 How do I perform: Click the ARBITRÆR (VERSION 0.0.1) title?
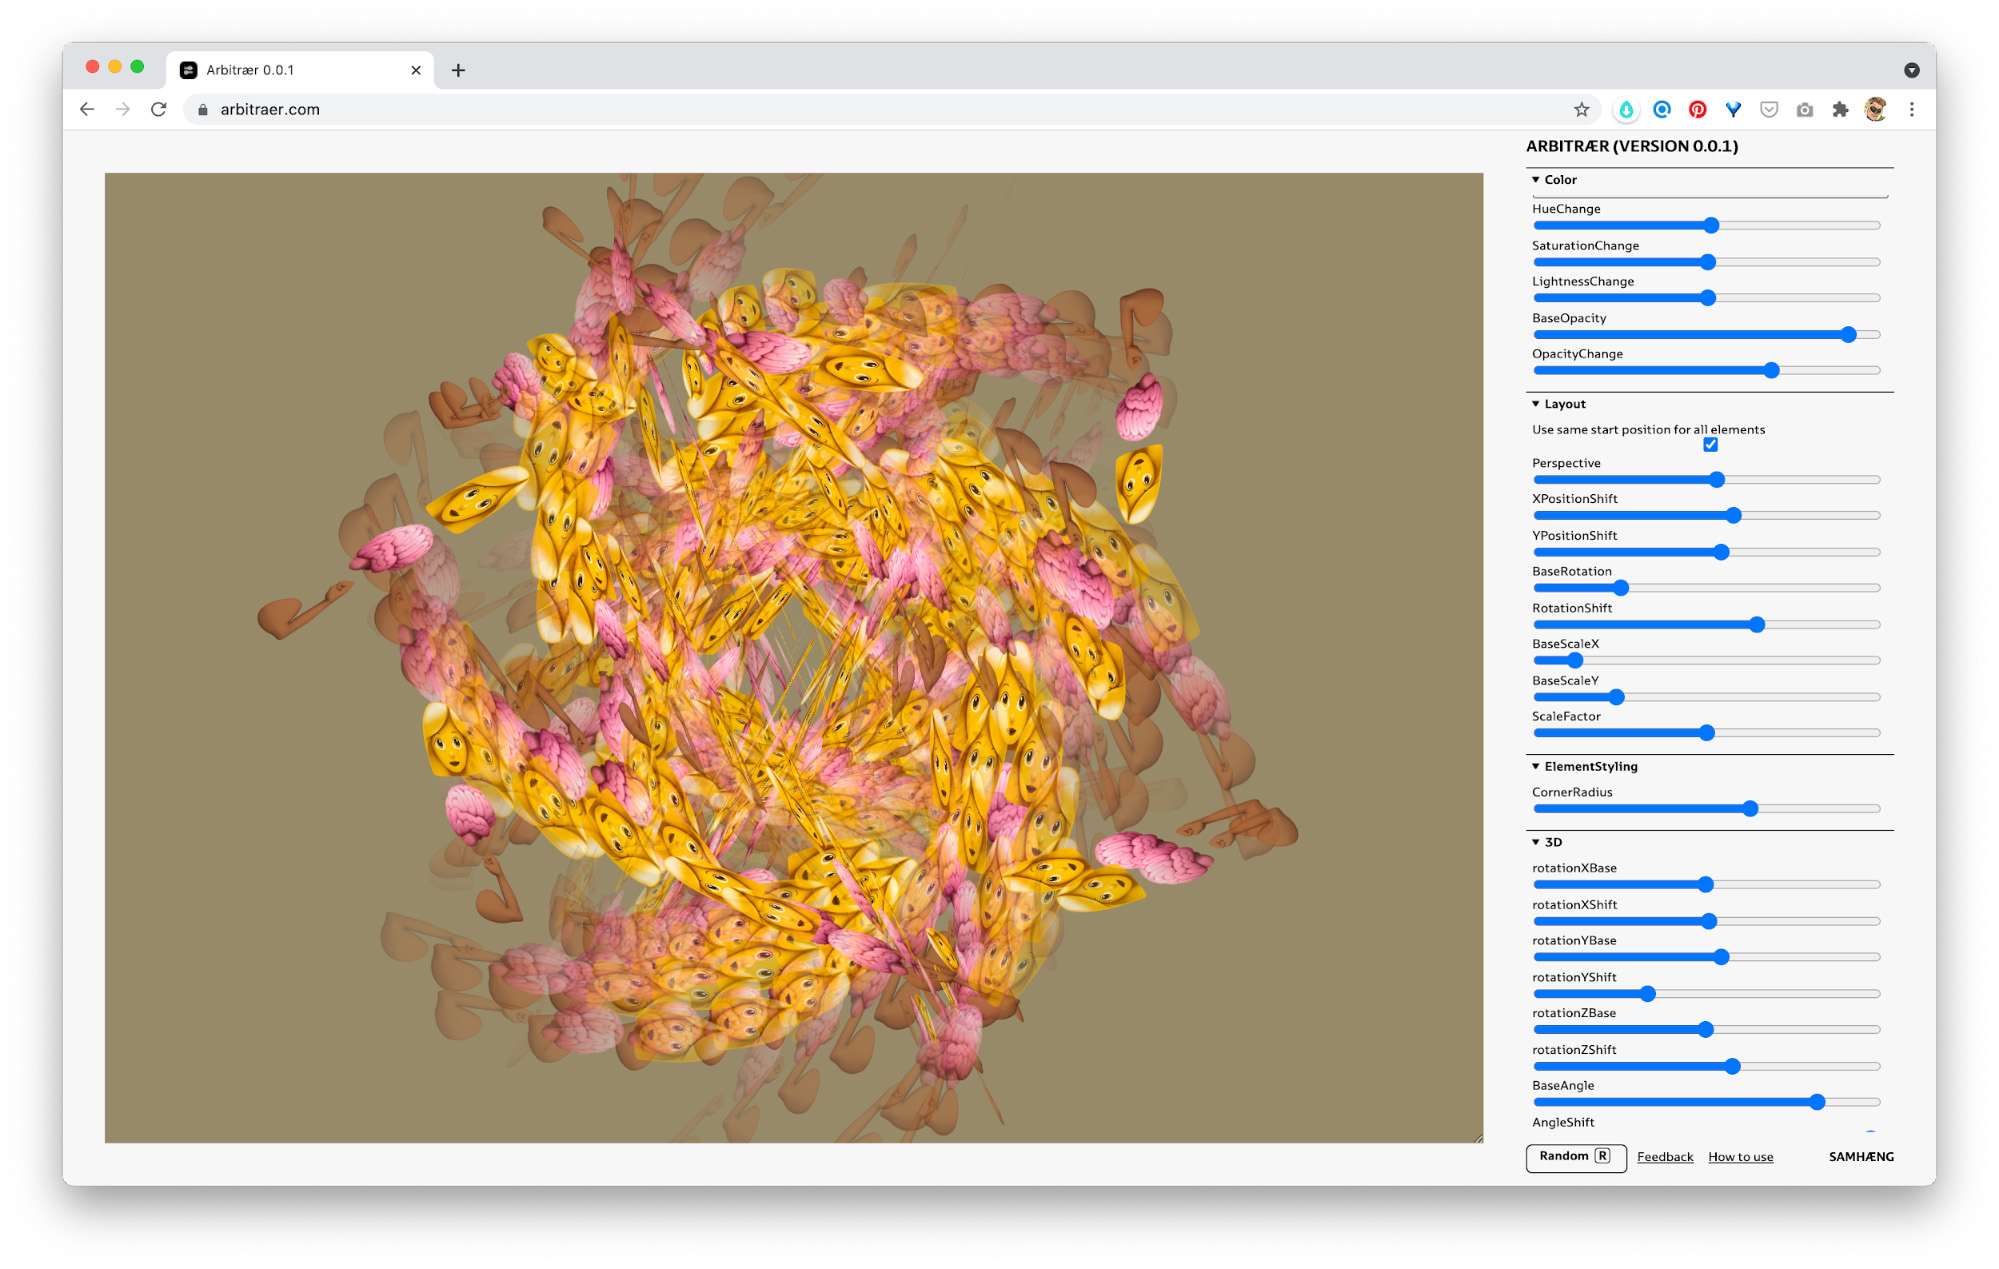tap(1632, 146)
